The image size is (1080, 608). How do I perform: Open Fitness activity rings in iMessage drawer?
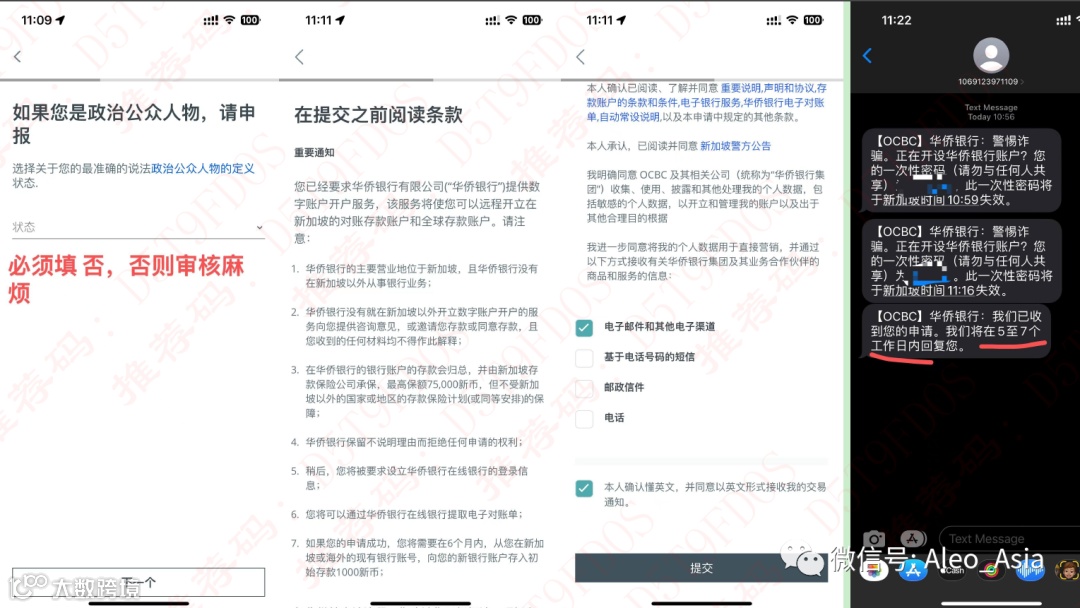tap(991, 570)
